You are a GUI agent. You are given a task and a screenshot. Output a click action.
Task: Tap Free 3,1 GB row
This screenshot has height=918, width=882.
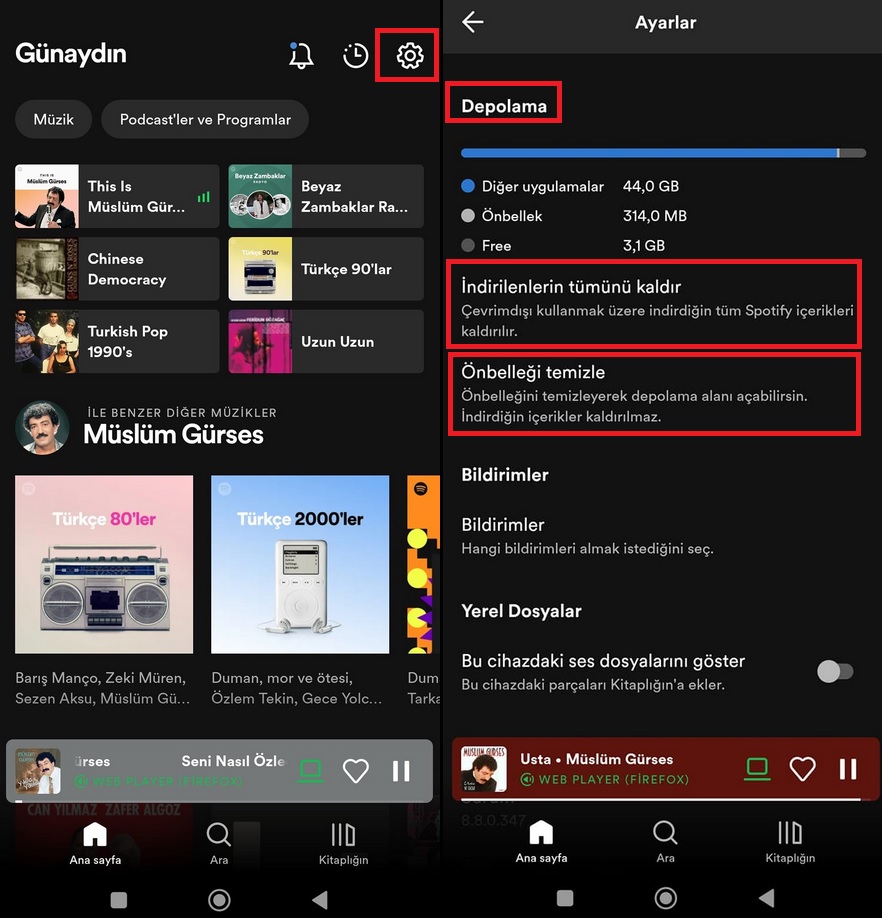pos(563,246)
